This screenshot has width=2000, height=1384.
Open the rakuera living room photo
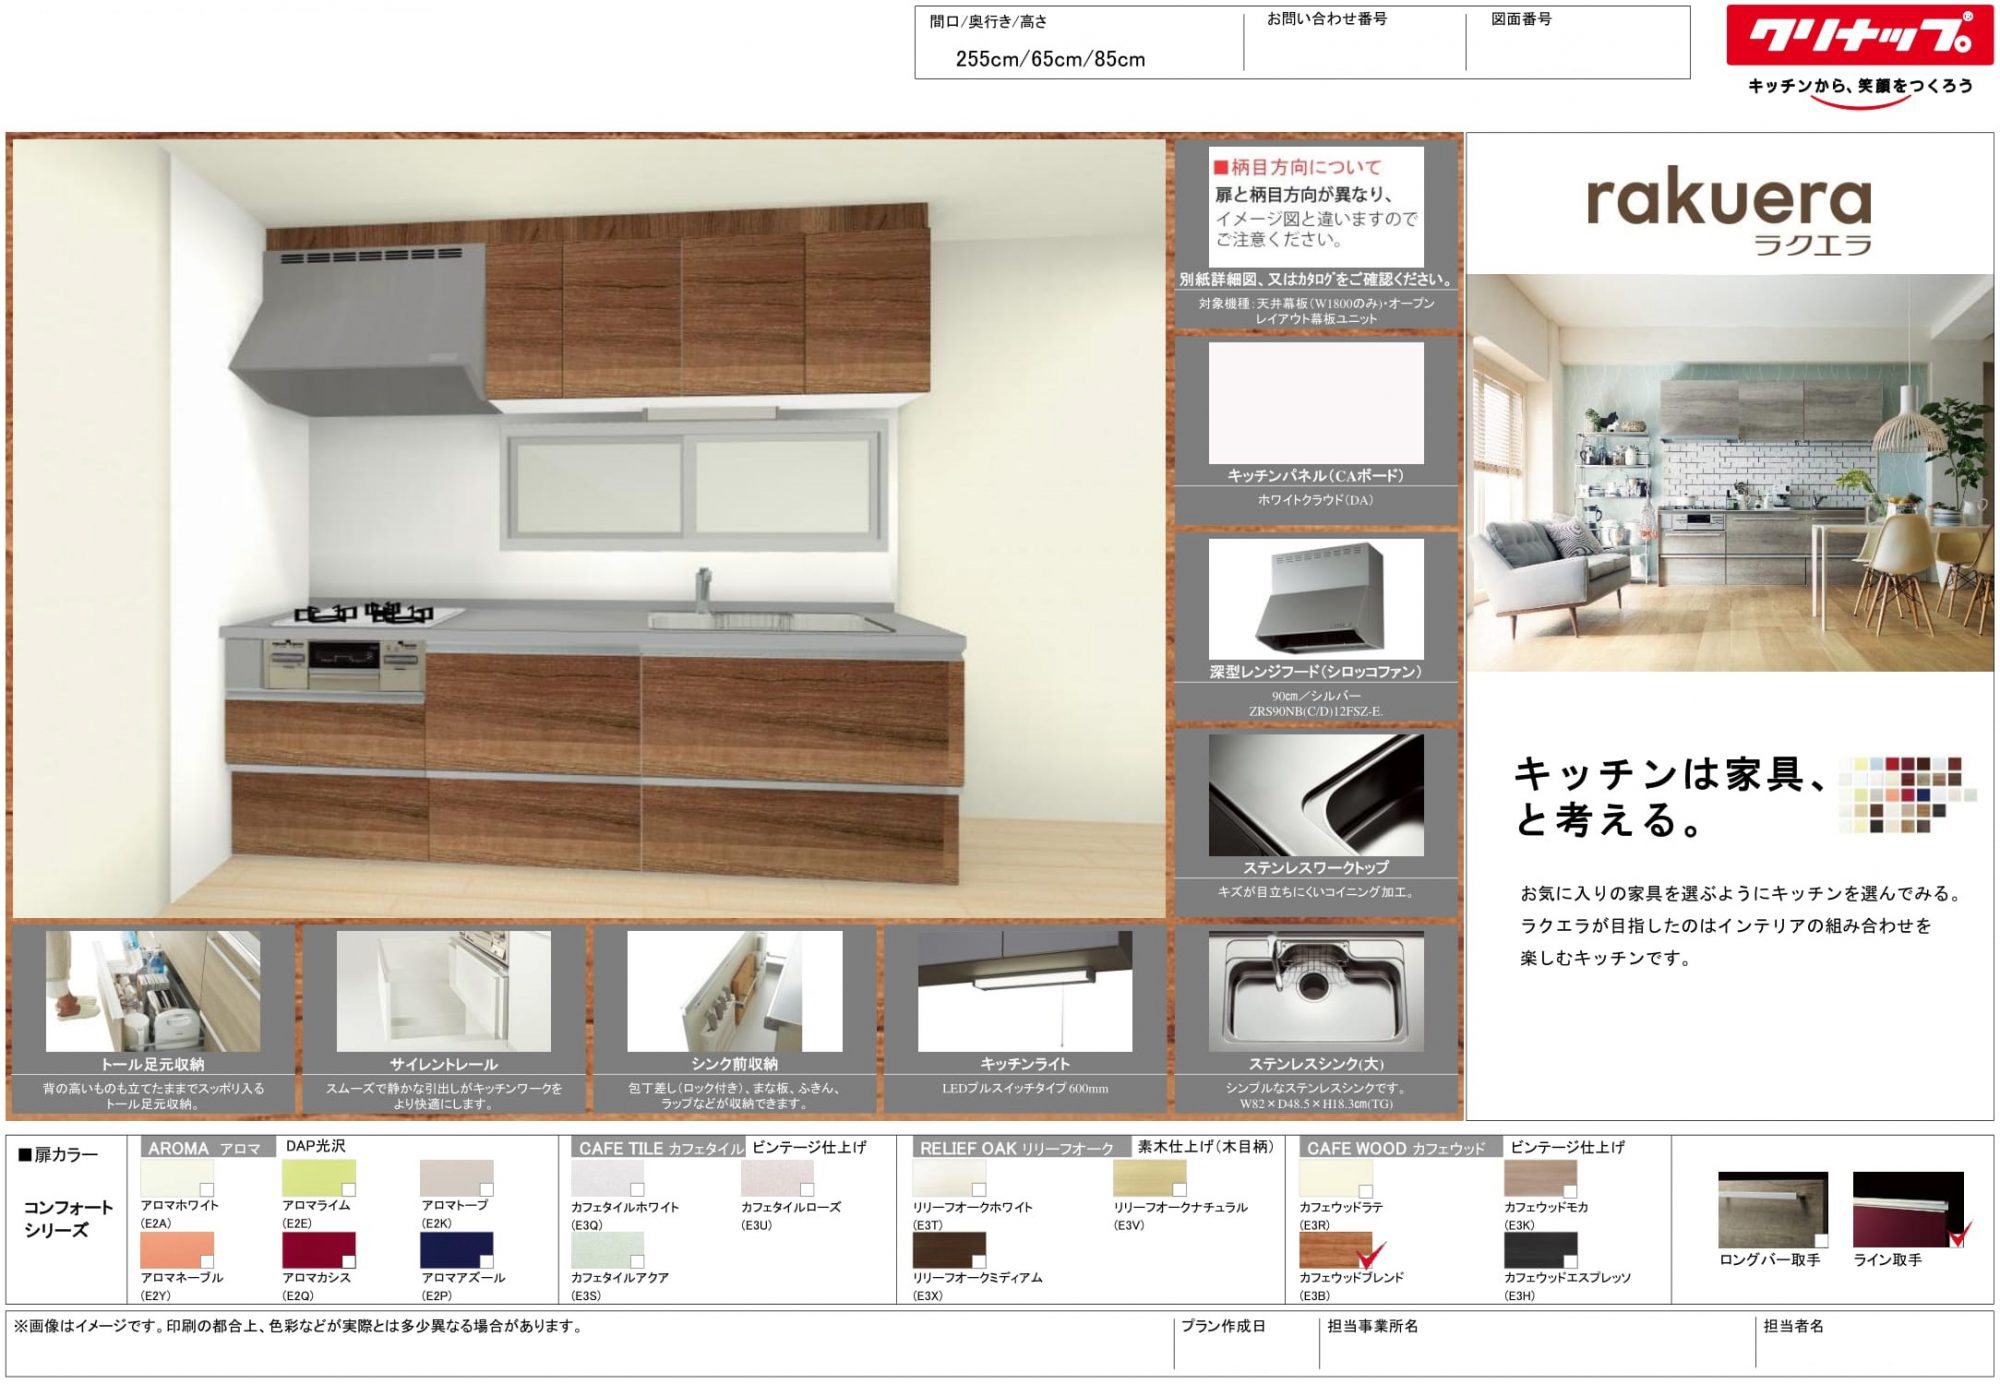click(x=1730, y=472)
